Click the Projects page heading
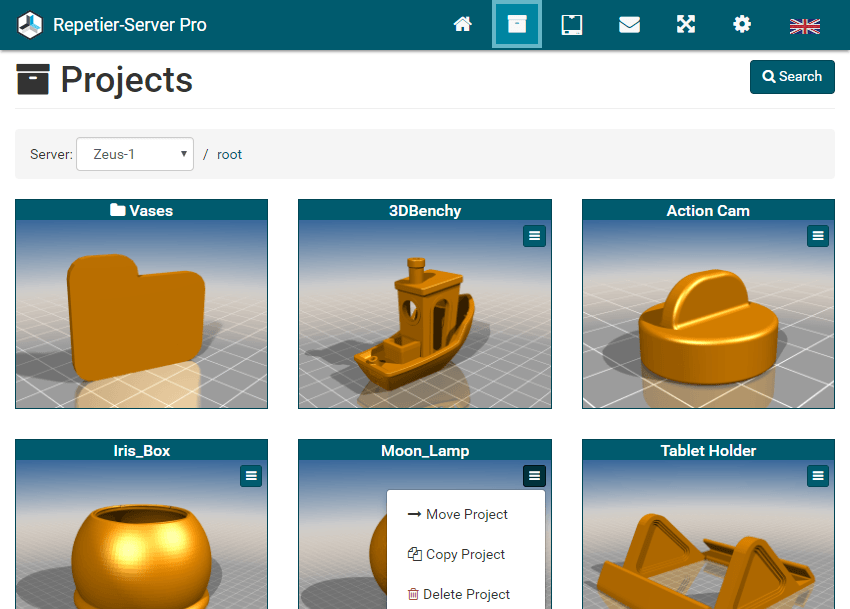This screenshot has height=609, width=850. (x=126, y=80)
